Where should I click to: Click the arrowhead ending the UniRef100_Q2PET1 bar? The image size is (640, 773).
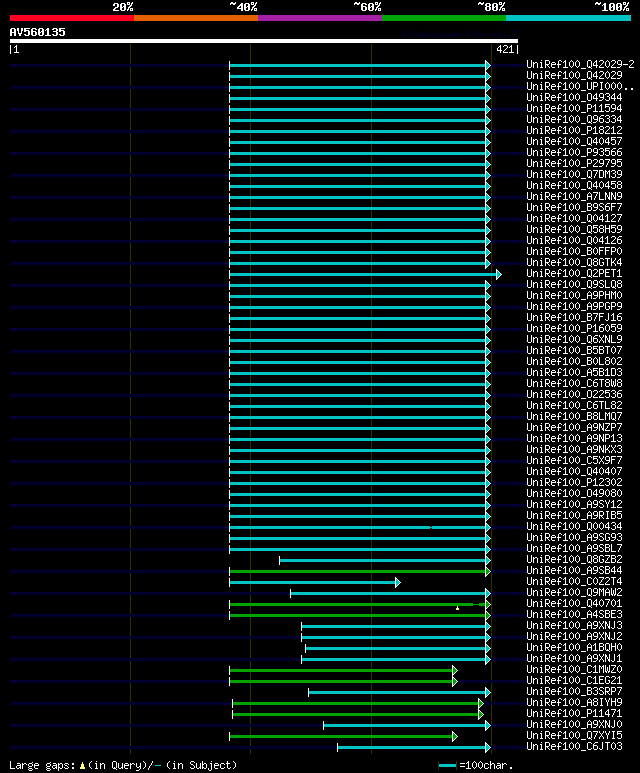coord(499,274)
